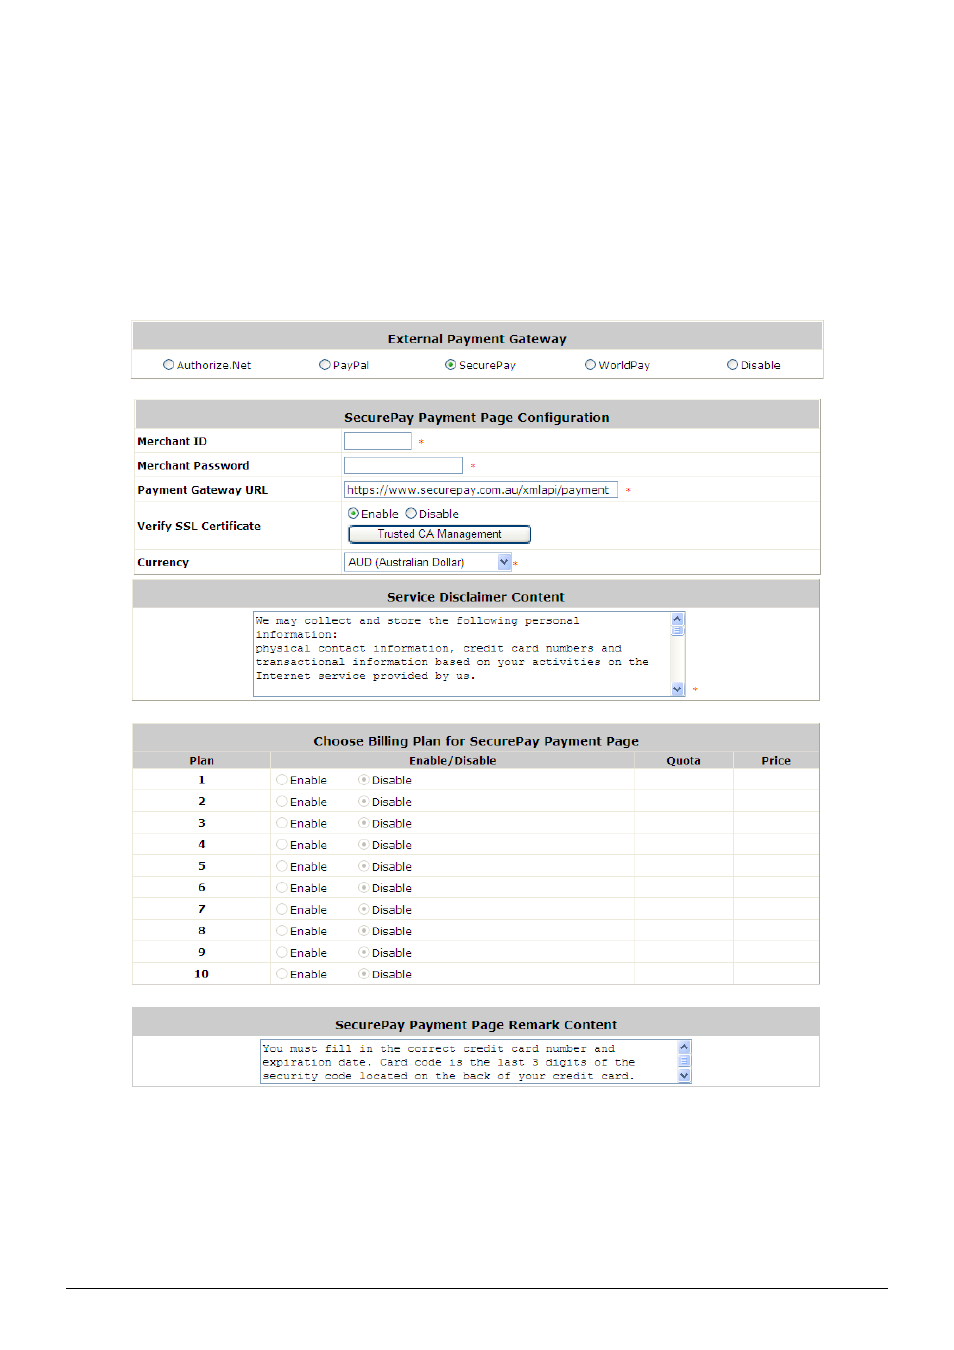
Task: Disable billing plan 5
Action: [x=364, y=867]
